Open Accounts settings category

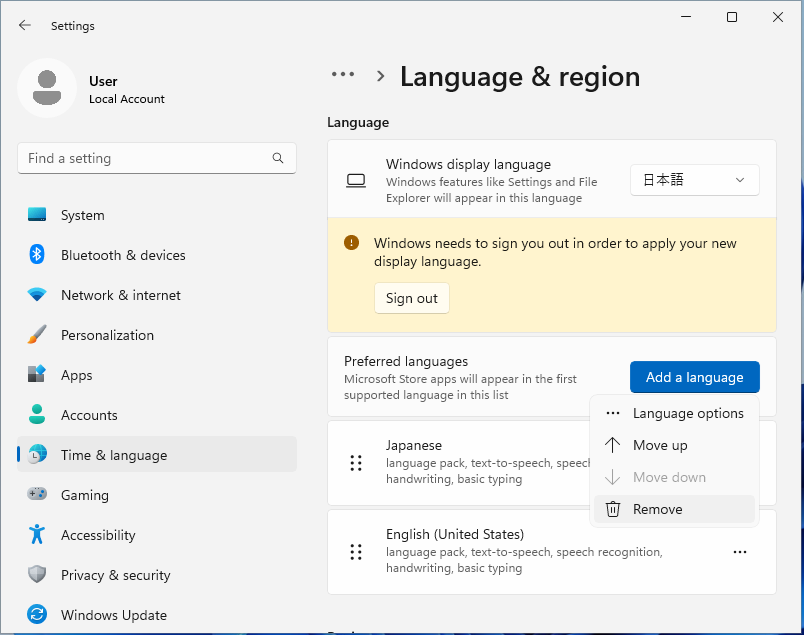157,415
